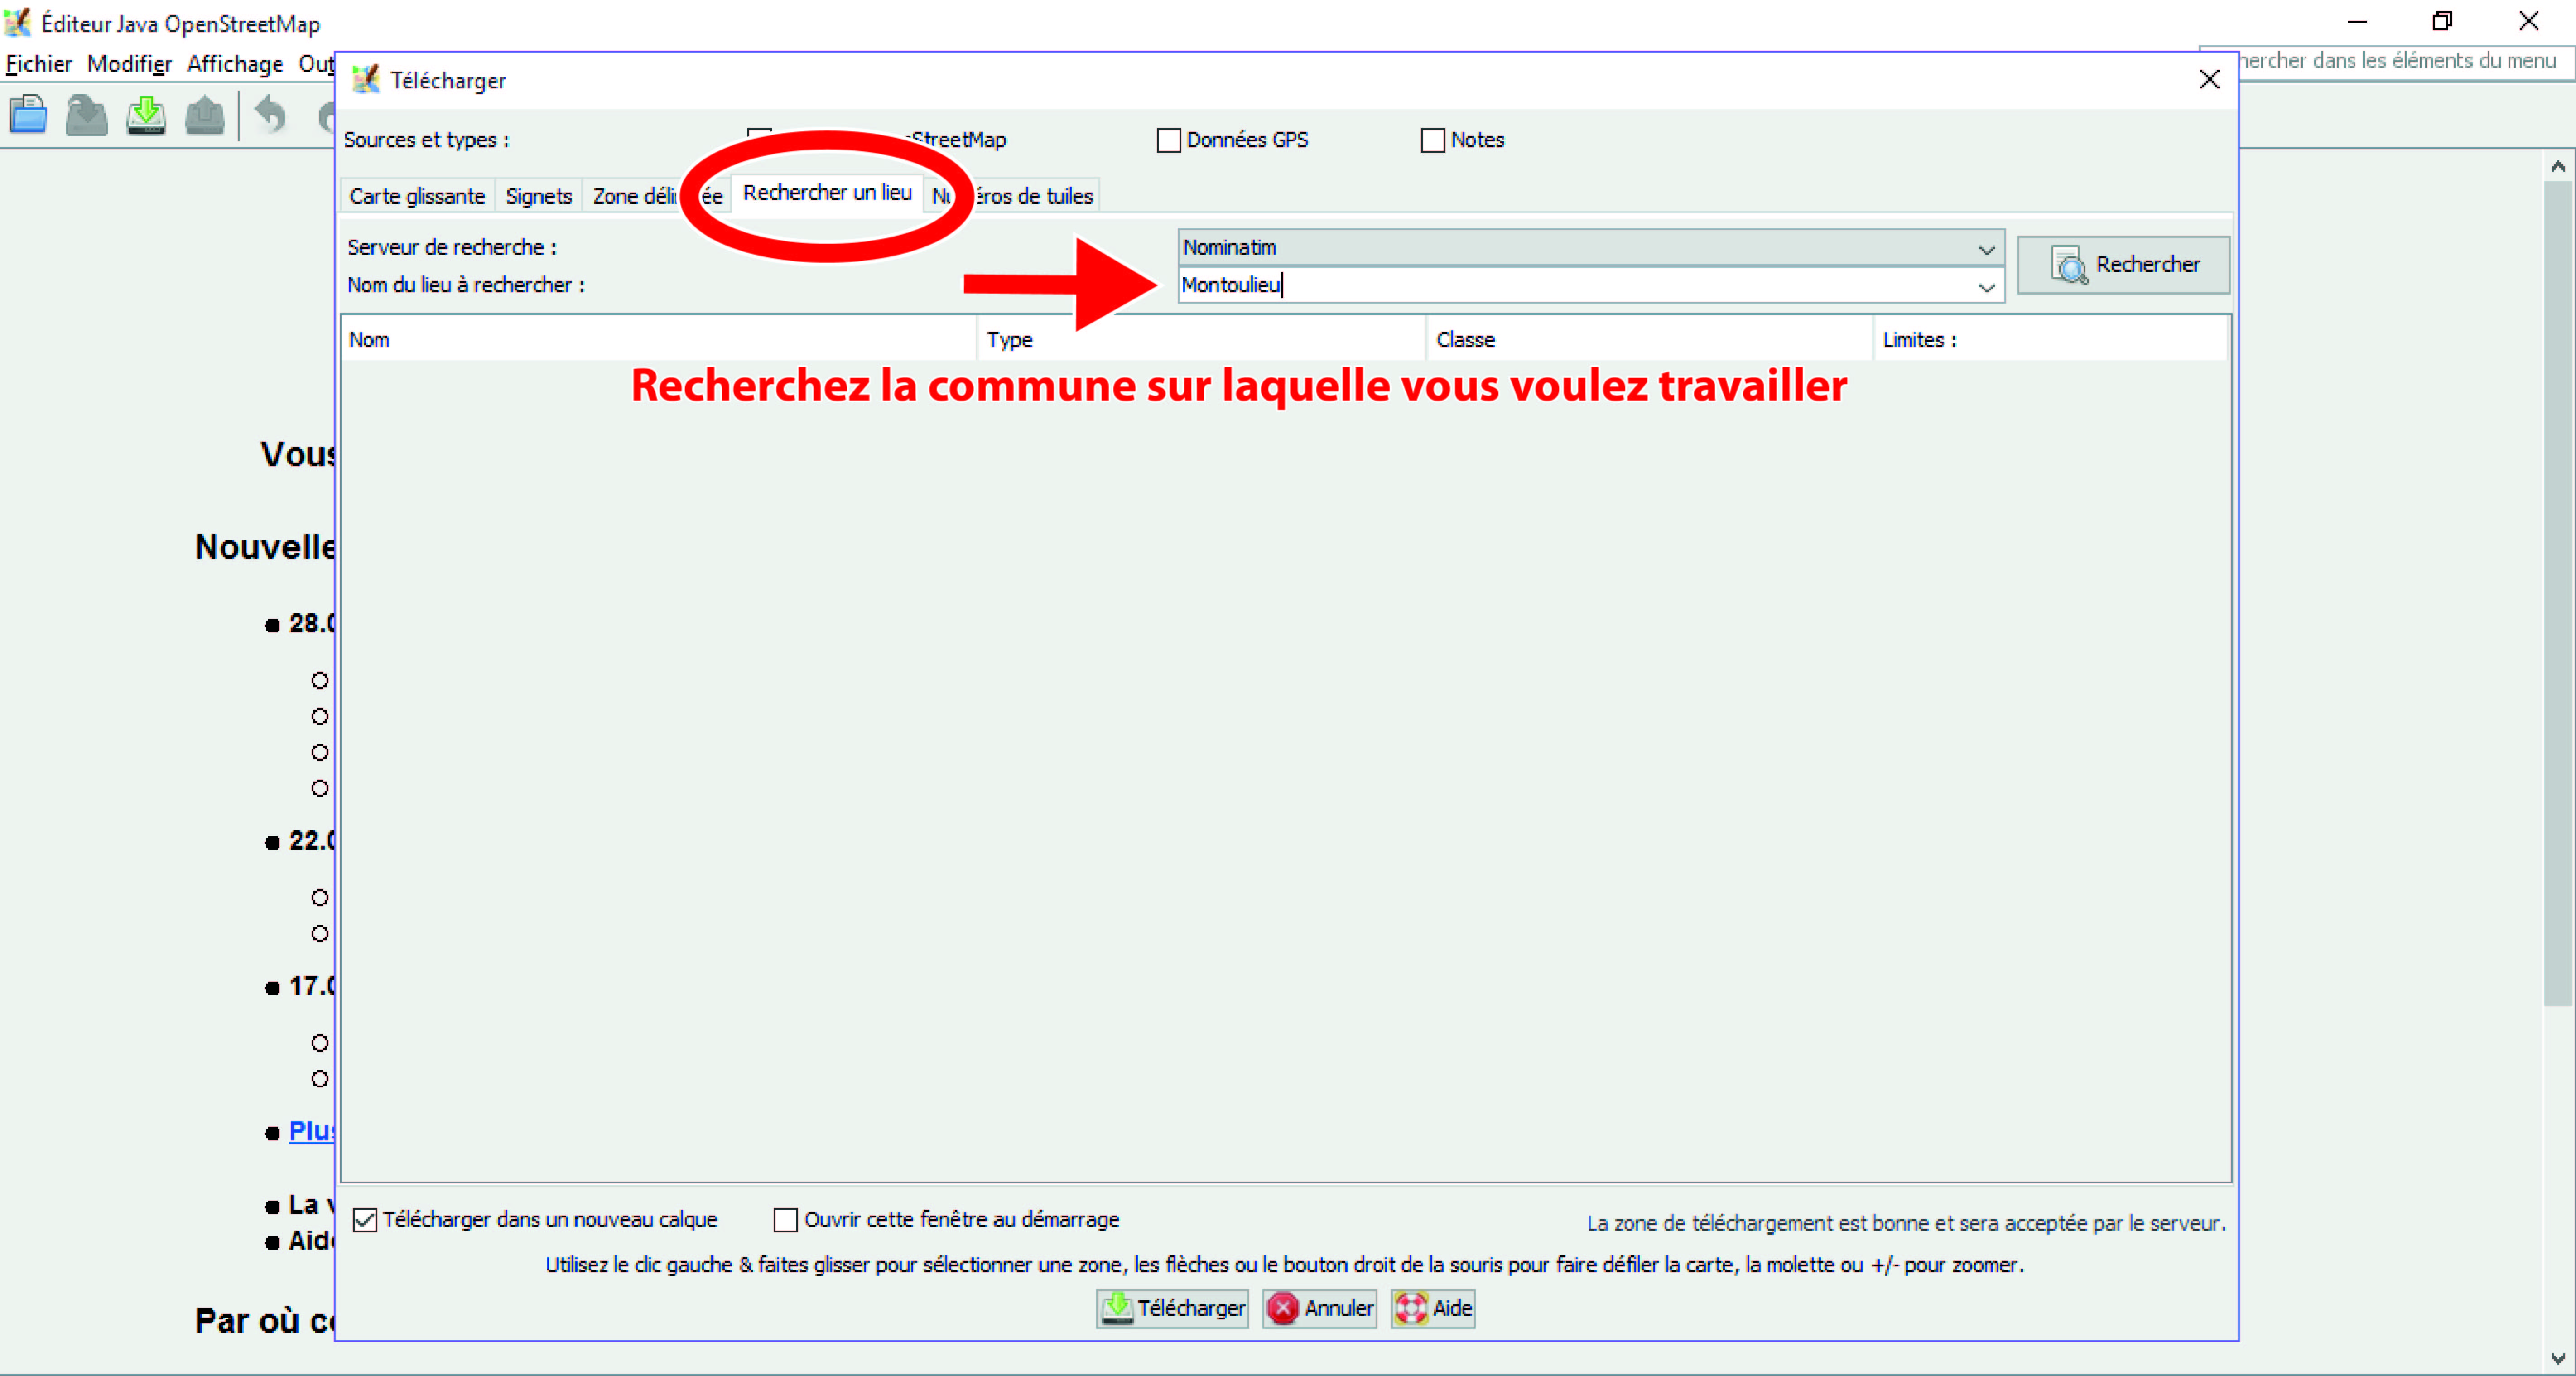The height and width of the screenshot is (1376, 2576).
Task: Enable the Données GPS checkbox
Action: [x=1168, y=140]
